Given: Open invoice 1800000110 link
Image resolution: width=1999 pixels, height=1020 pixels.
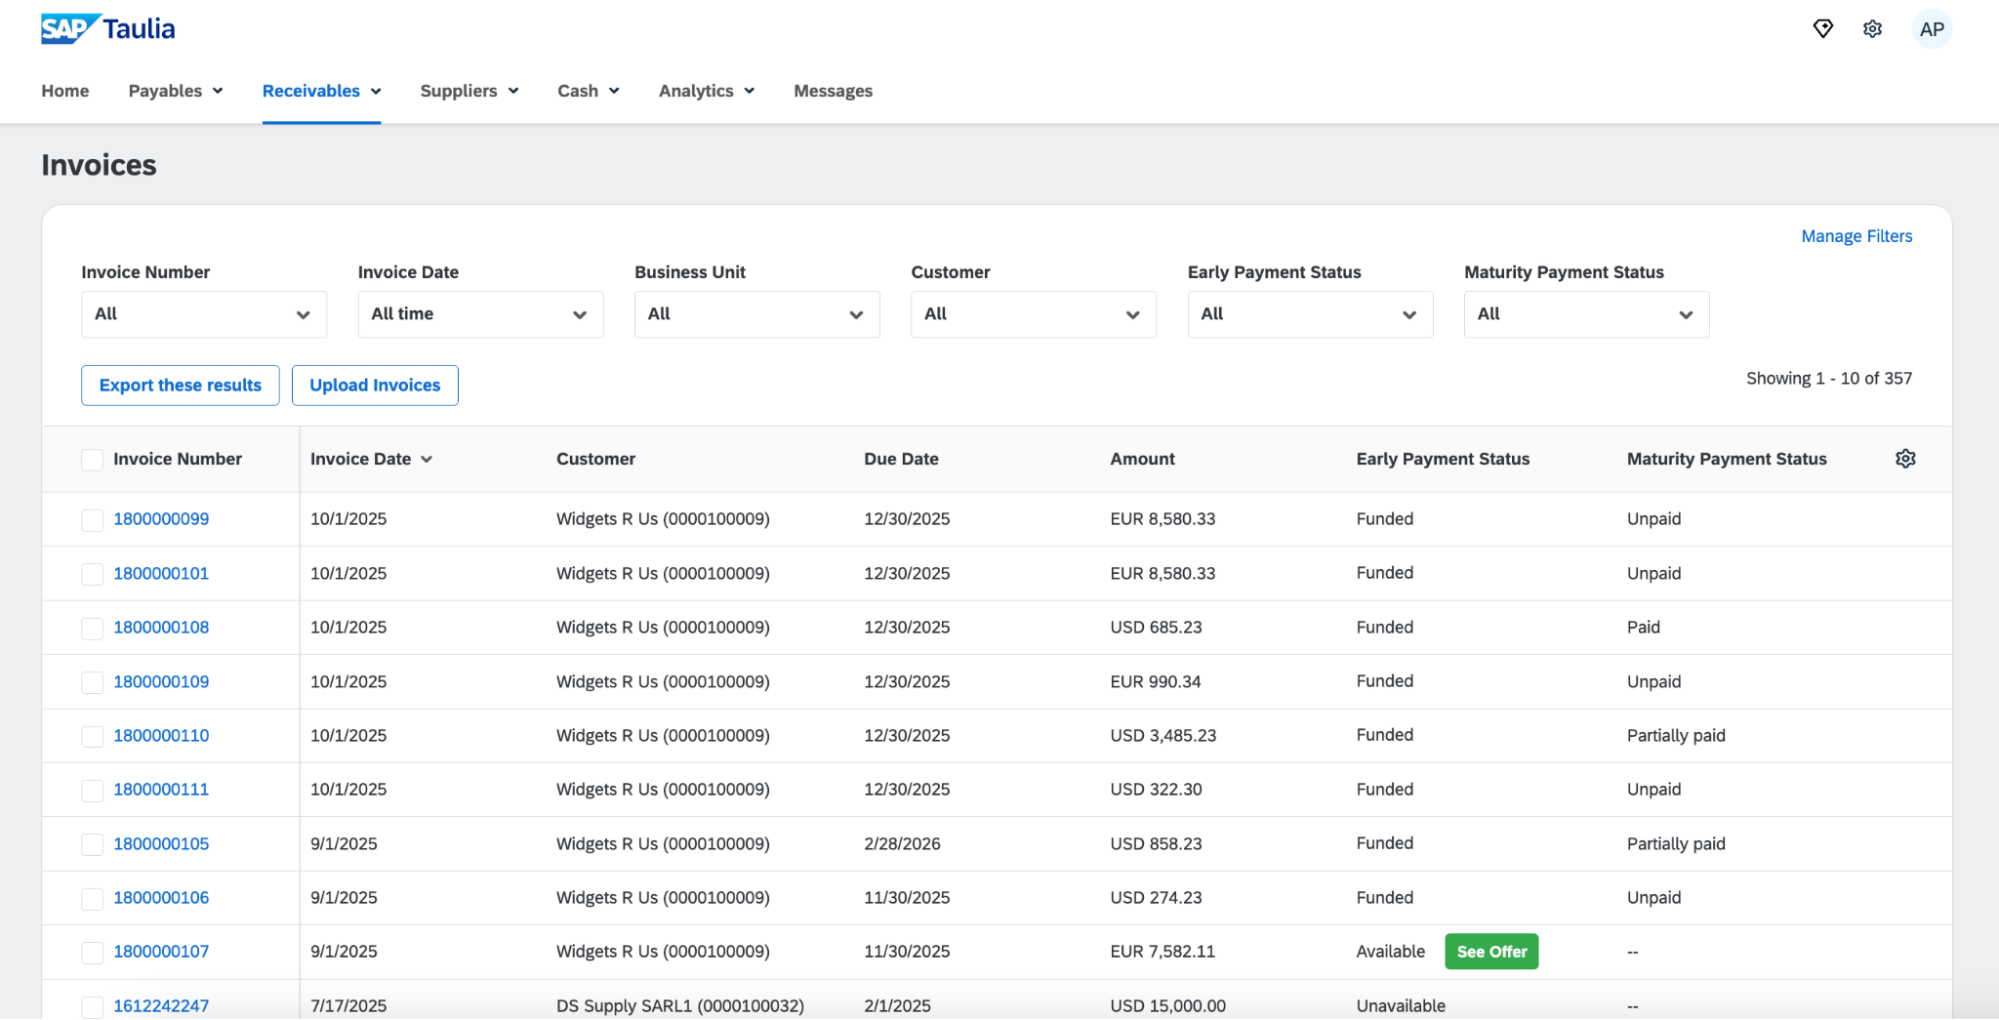Looking at the screenshot, I should [x=161, y=735].
